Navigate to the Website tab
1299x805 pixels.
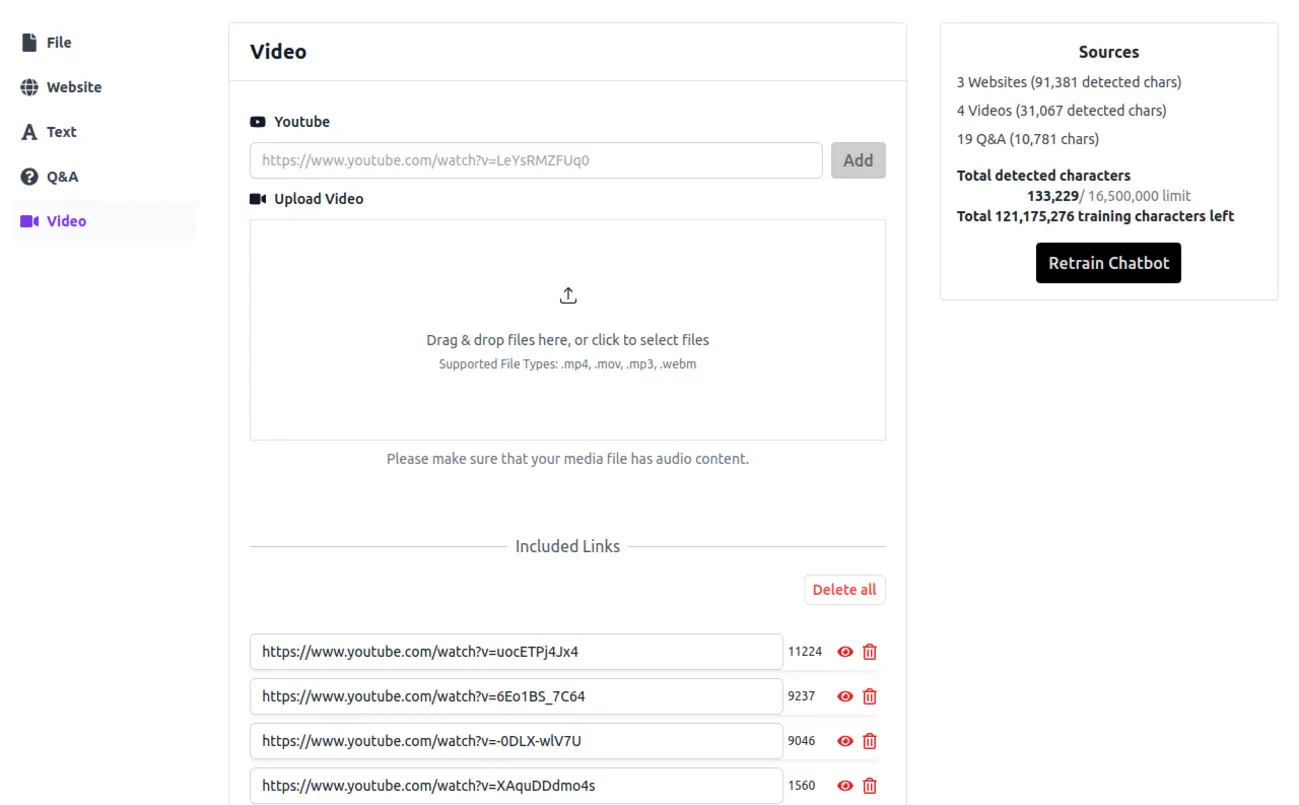coord(75,87)
